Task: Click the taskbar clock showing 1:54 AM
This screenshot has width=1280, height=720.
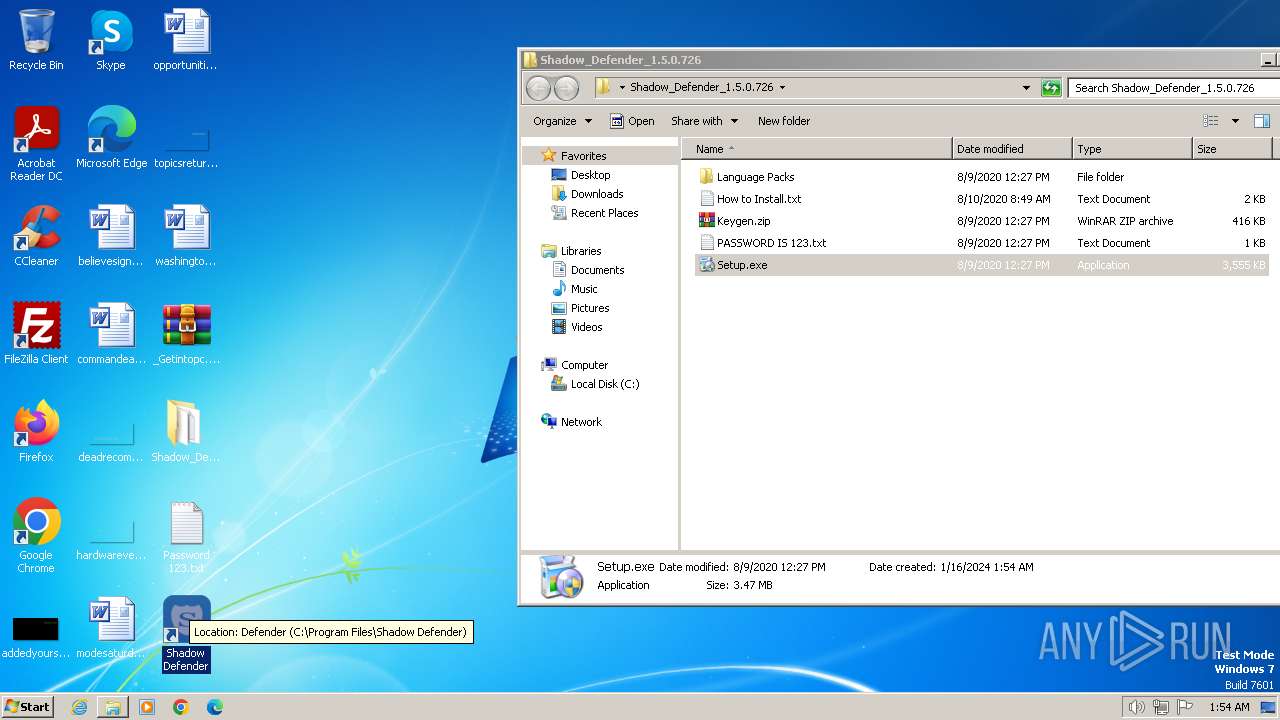Action: point(1229,707)
